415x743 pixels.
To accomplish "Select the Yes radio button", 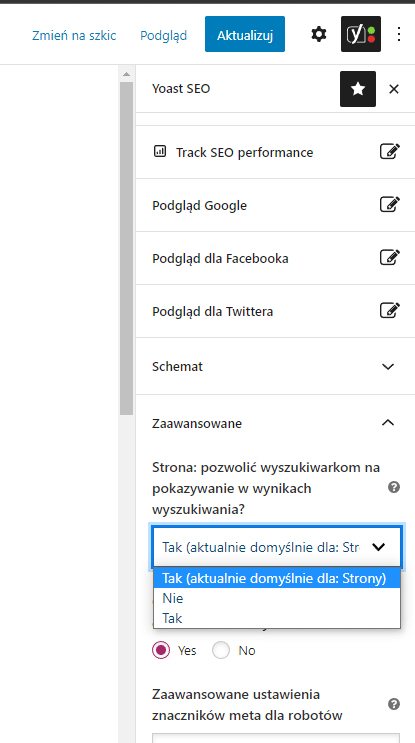I will click(x=161, y=651).
